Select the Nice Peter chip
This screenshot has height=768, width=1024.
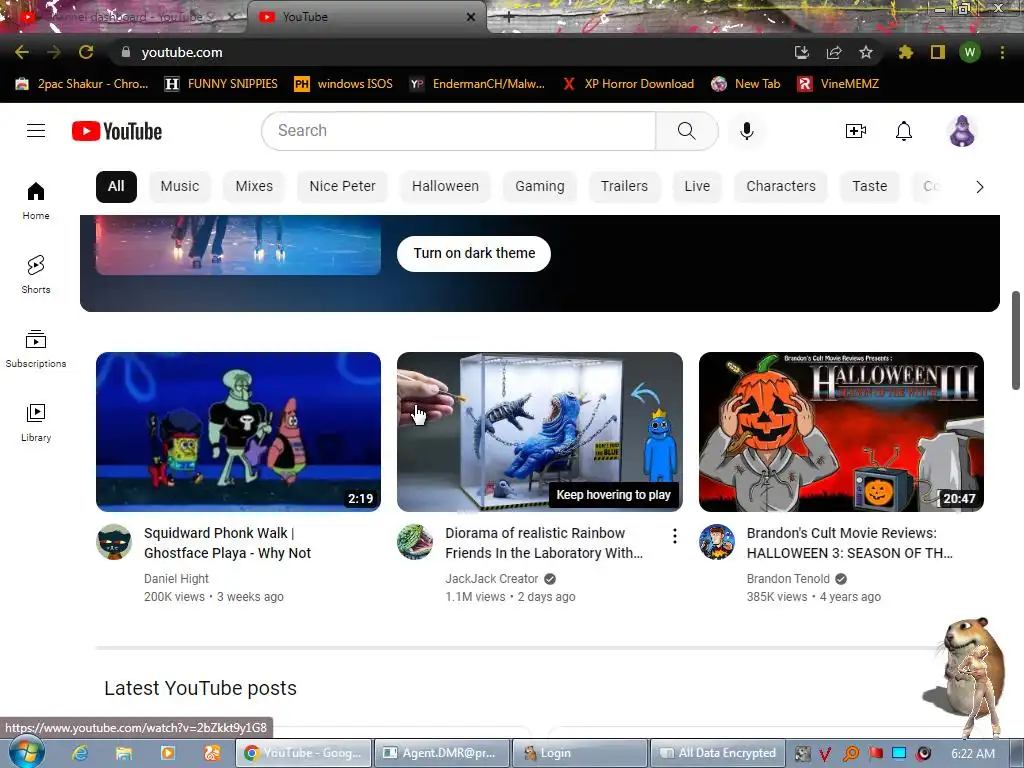342,187
